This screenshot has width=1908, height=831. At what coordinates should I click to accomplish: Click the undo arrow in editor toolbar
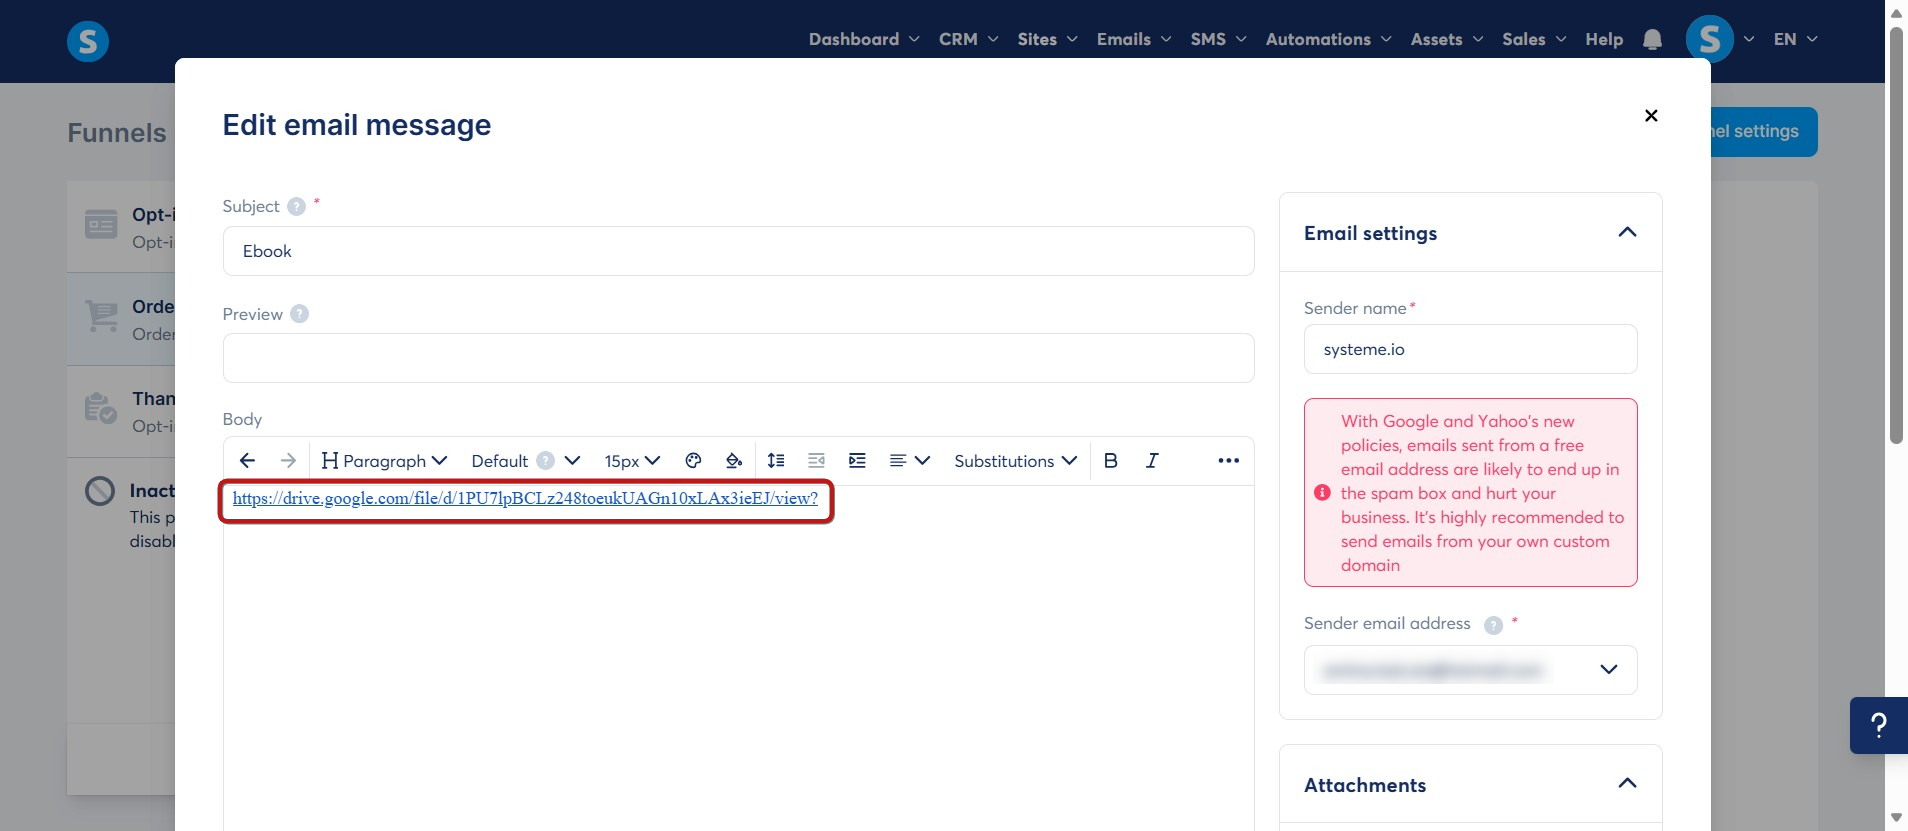click(x=247, y=460)
